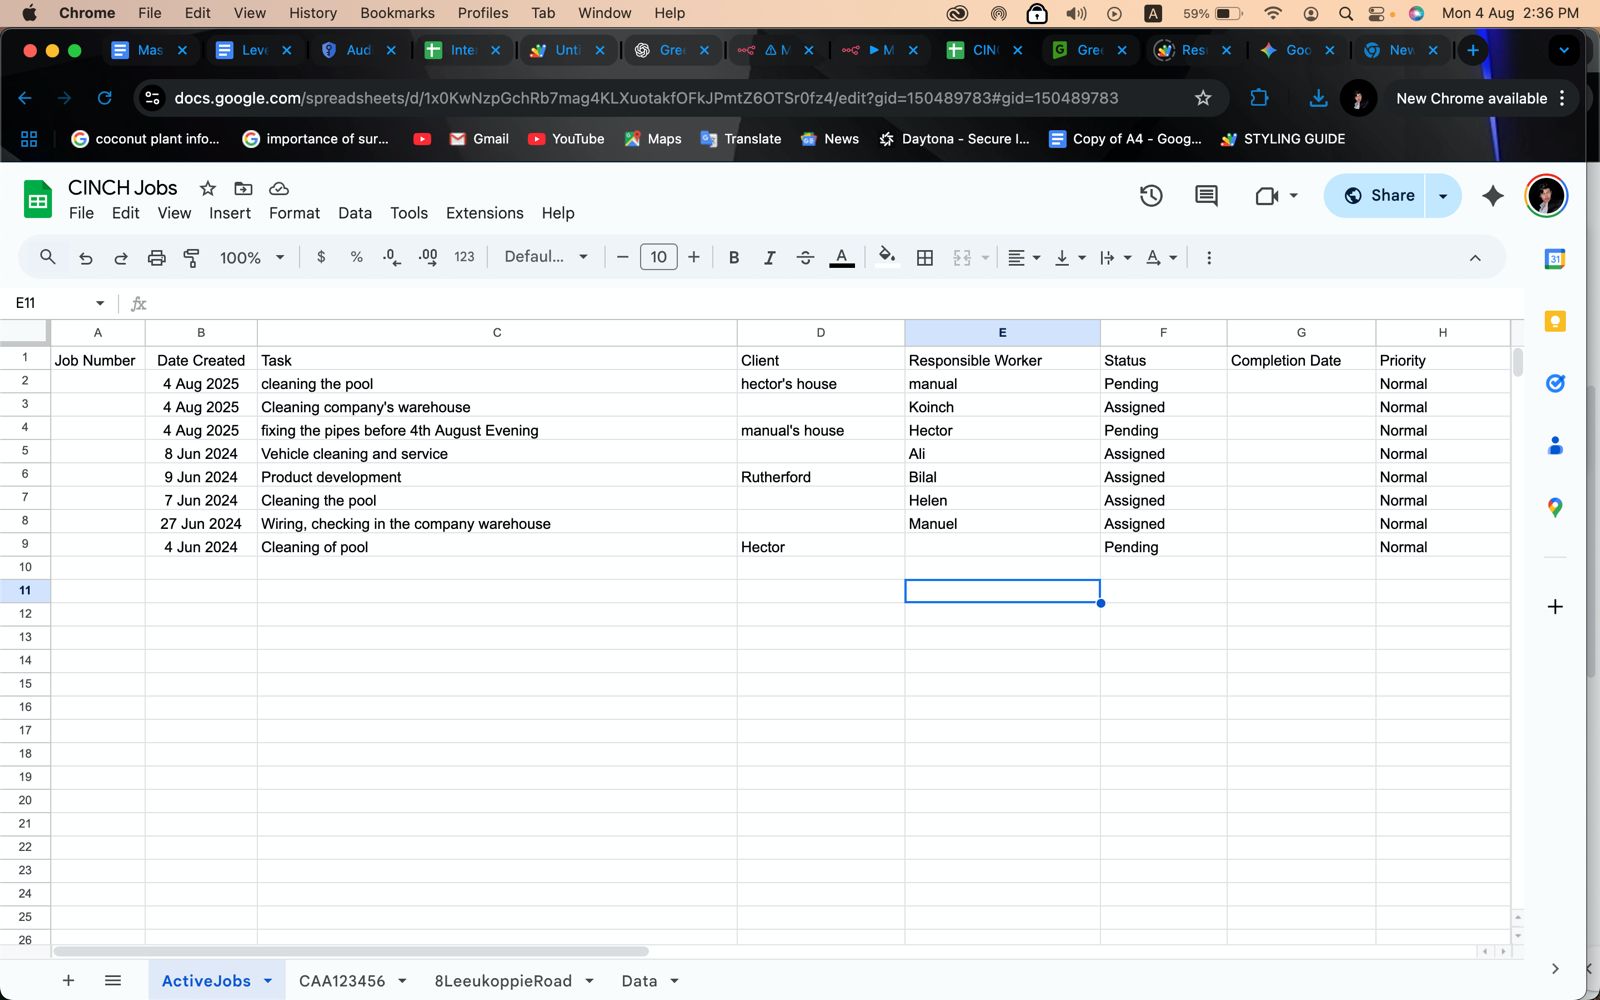Show all comments
Viewport: 1600px width, 1000px height.
tap(1205, 195)
